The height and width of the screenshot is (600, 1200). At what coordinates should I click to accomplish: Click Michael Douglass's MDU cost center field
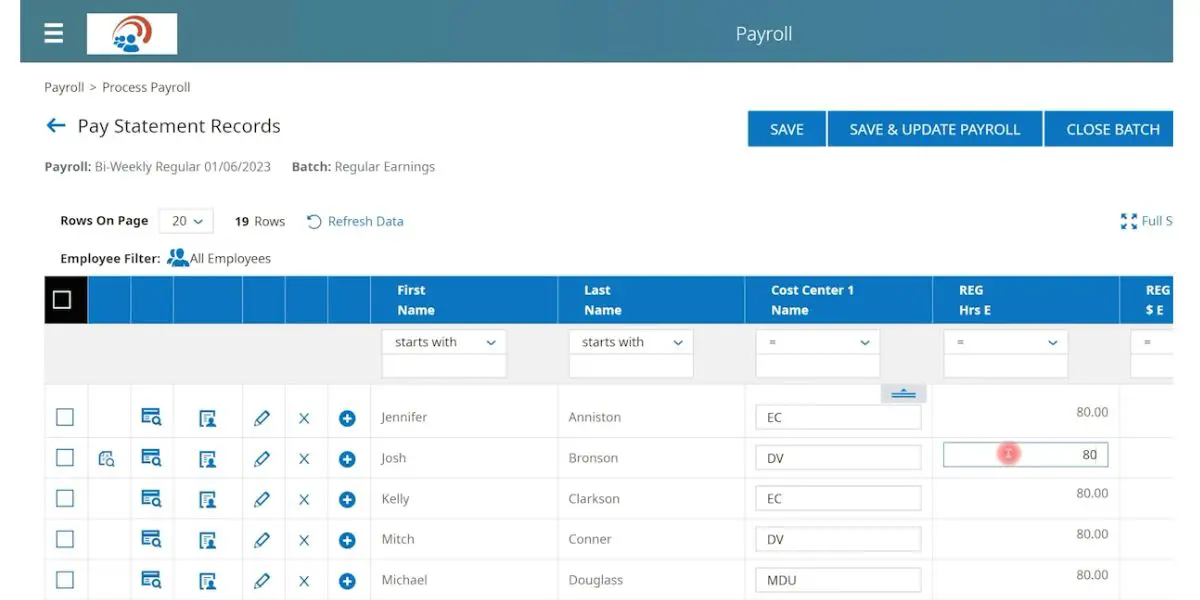tap(838, 580)
